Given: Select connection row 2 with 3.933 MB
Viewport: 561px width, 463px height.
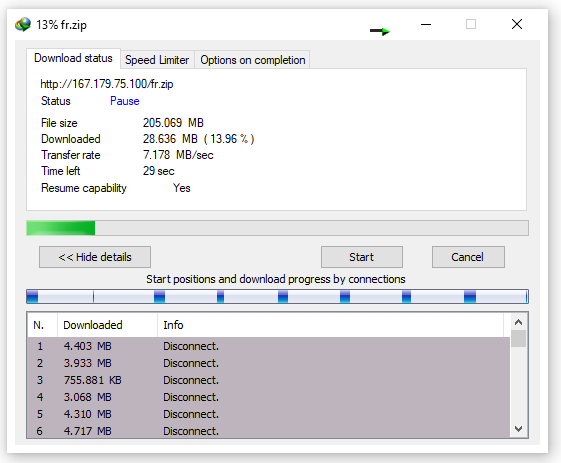Looking at the screenshot, I should click(x=269, y=363).
